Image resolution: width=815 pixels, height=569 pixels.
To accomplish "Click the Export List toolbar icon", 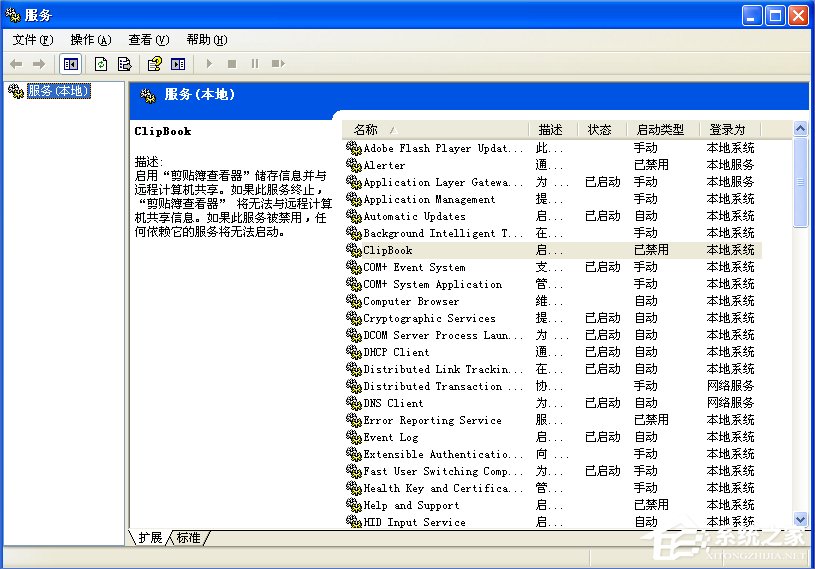I will [x=124, y=64].
